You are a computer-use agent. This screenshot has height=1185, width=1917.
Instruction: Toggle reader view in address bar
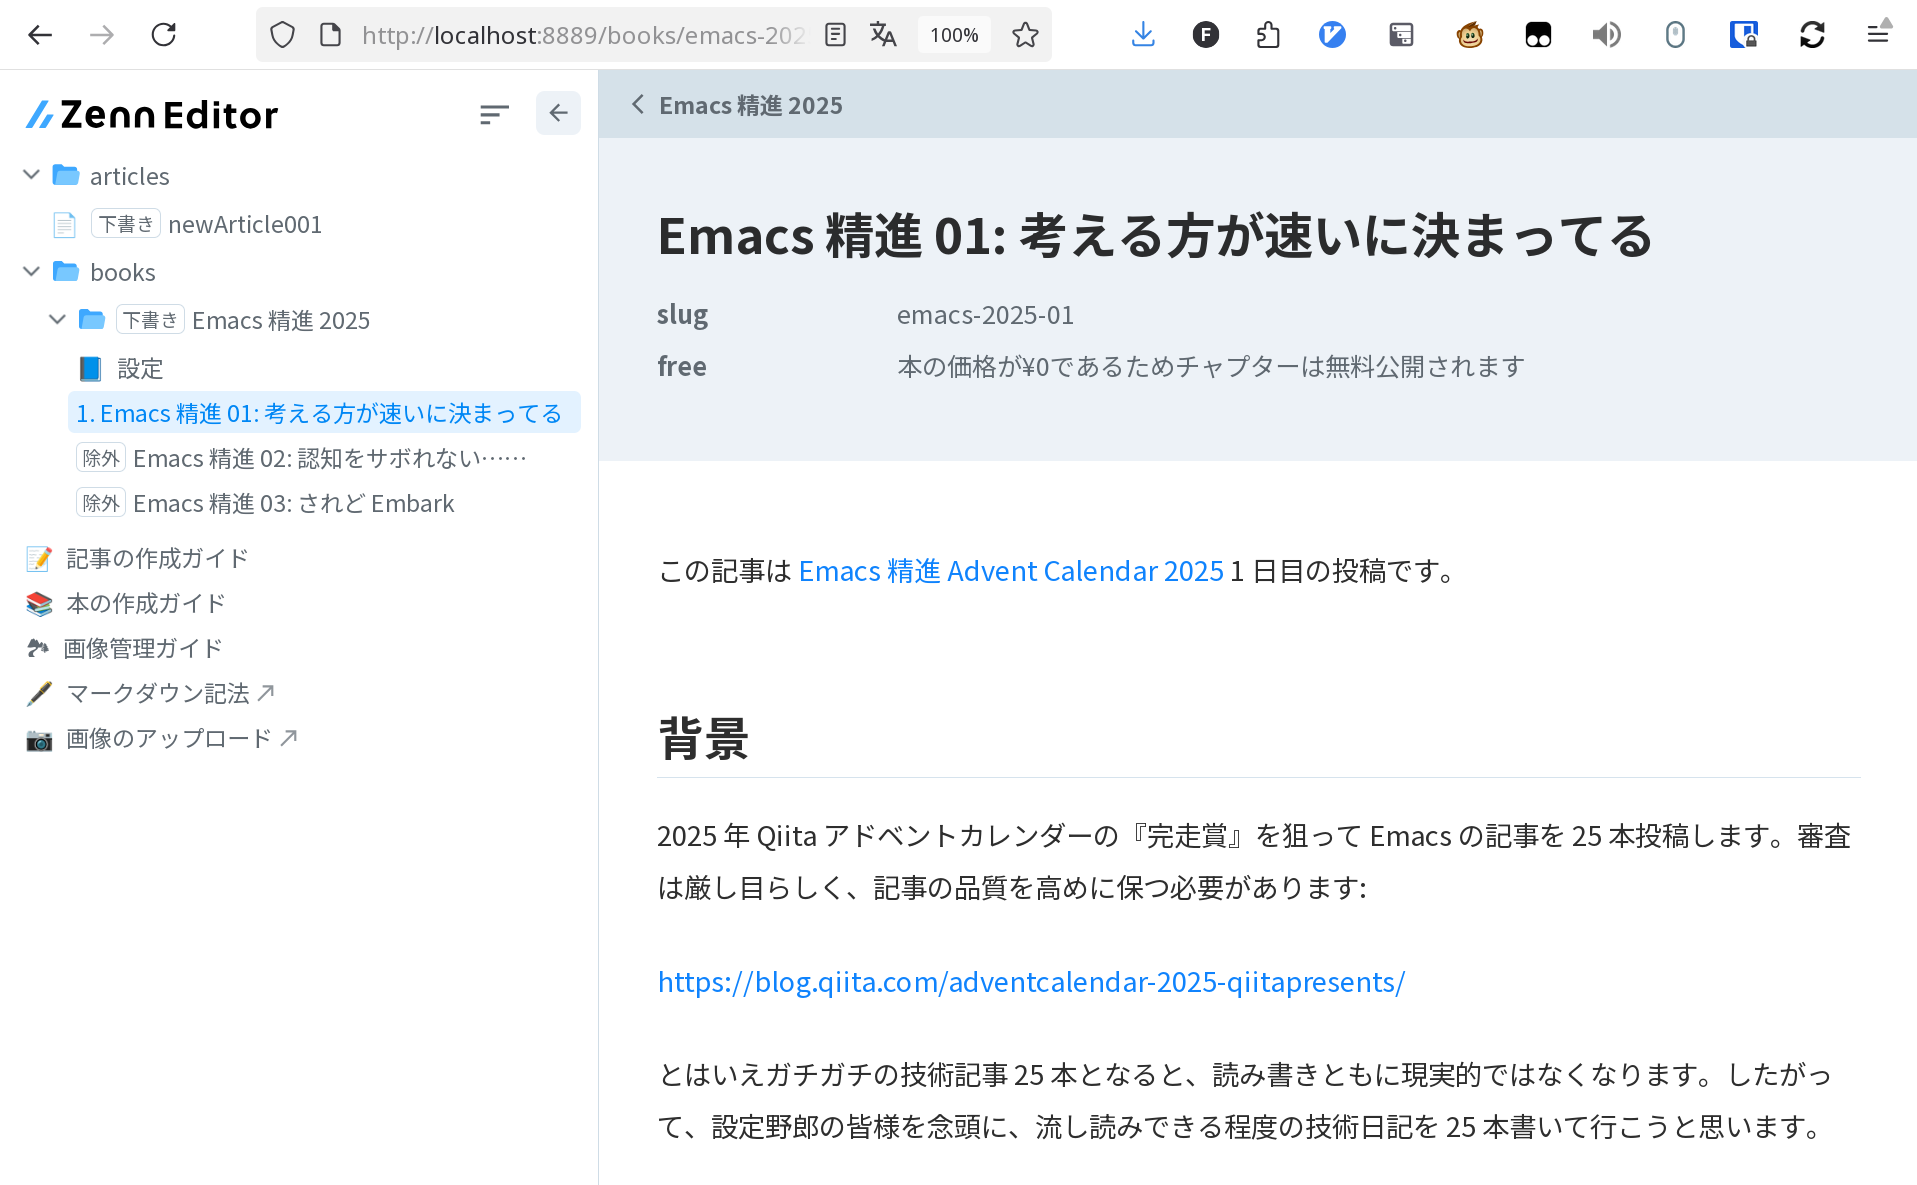[x=835, y=35]
